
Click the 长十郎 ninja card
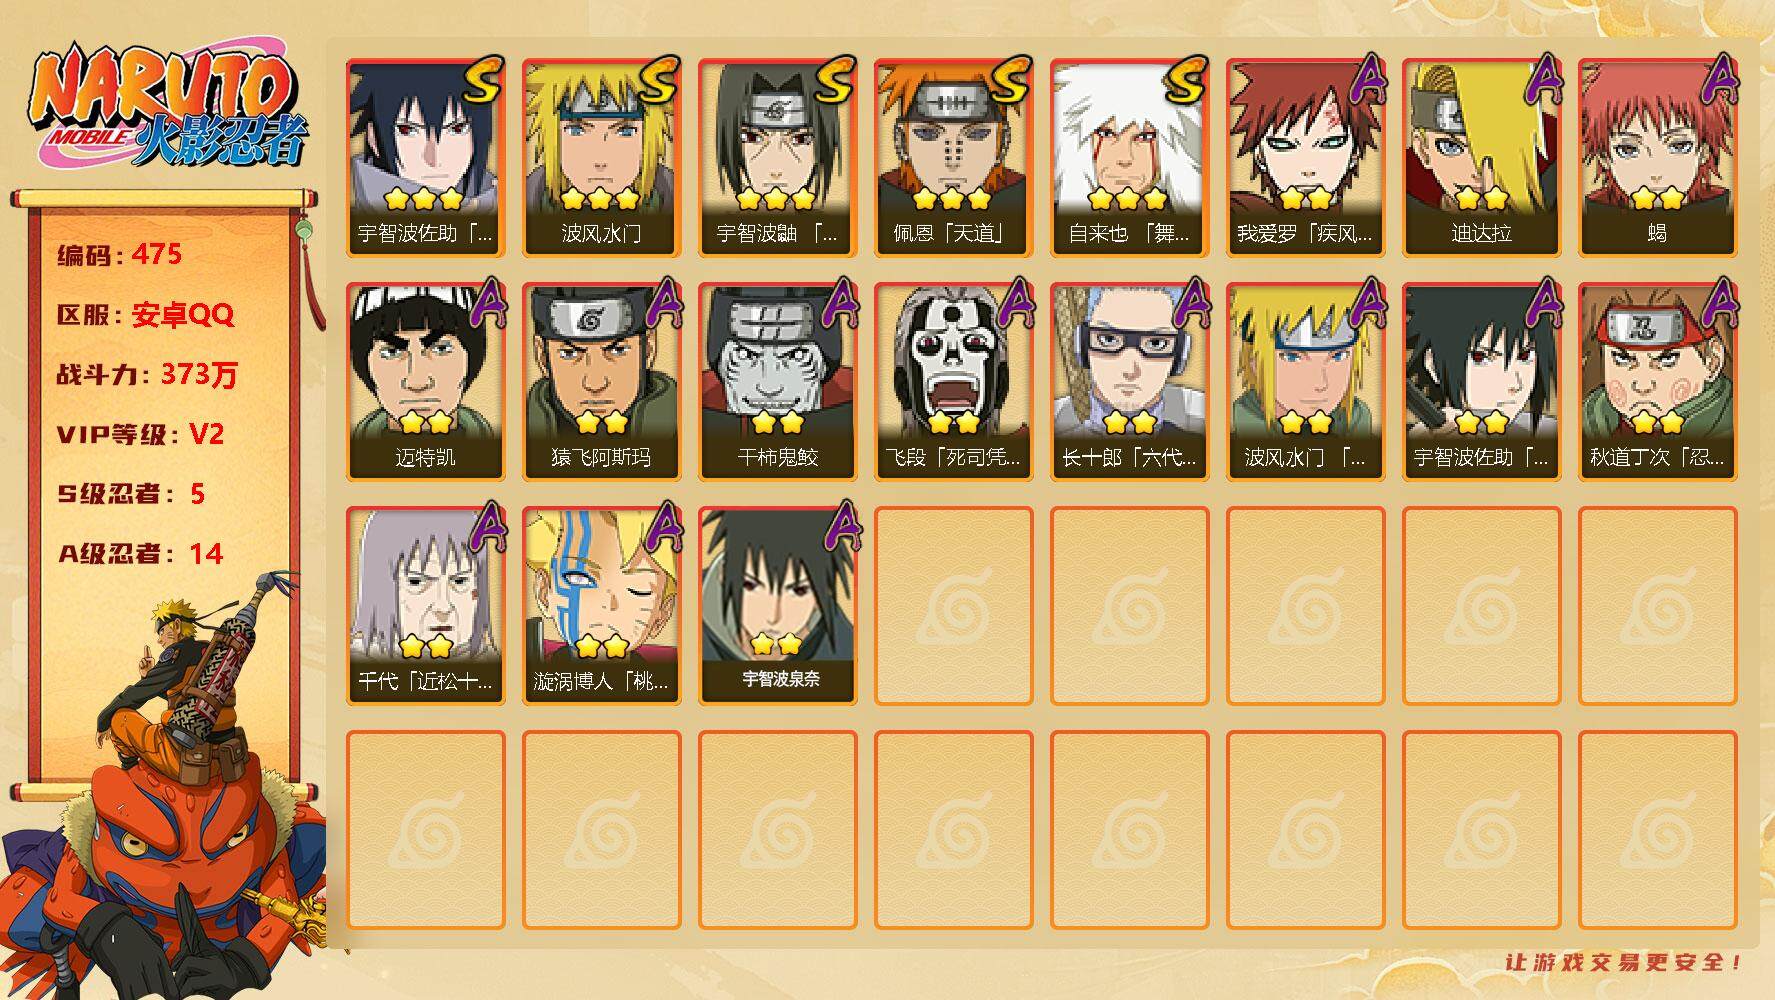coord(1129,382)
